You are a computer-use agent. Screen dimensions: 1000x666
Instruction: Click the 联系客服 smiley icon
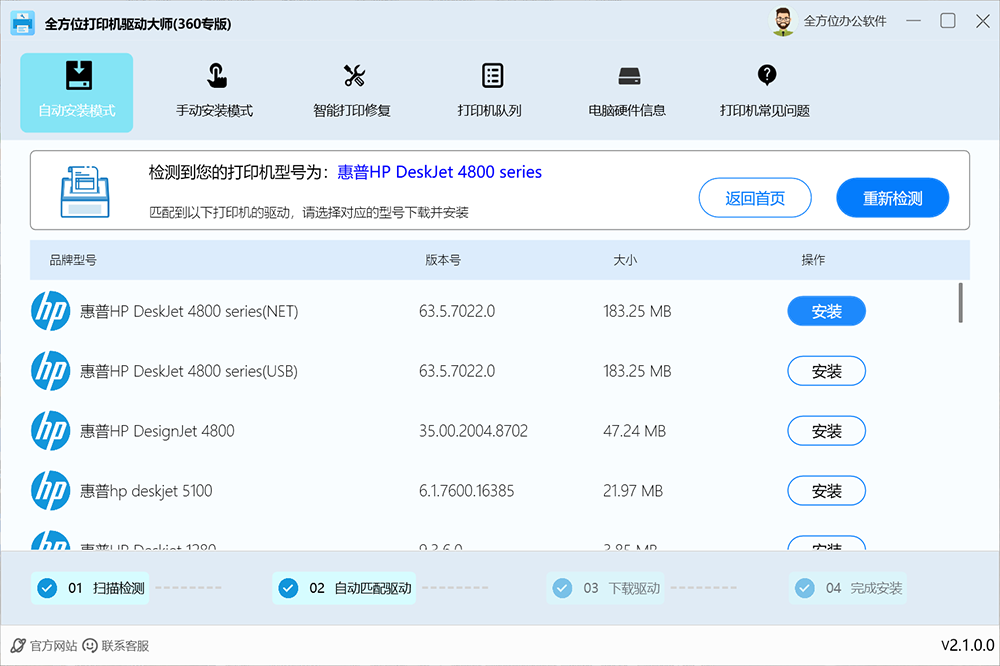(x=90, y=646)
